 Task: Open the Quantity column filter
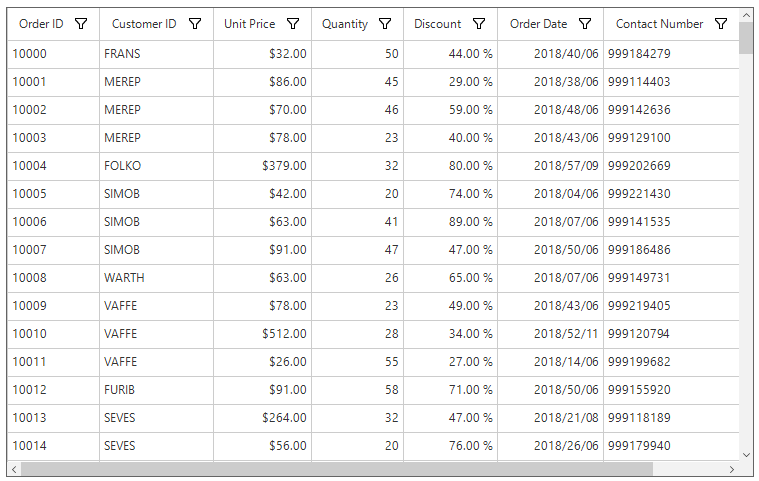tap(385, 24)
